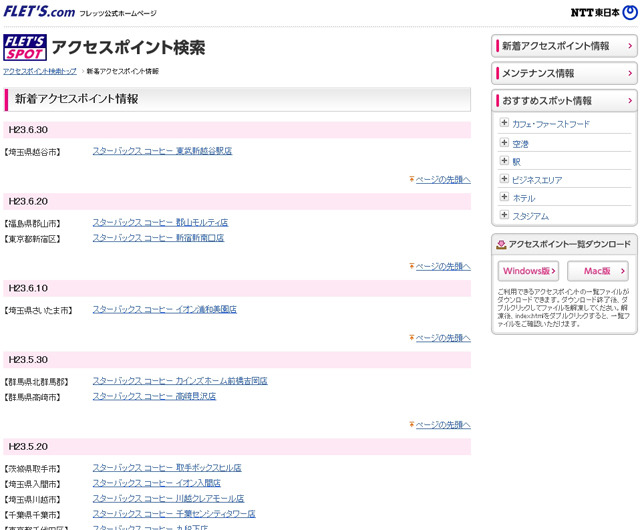
Task: Click the 【茨城県取手市】 location label
Action: click(33, 469)
